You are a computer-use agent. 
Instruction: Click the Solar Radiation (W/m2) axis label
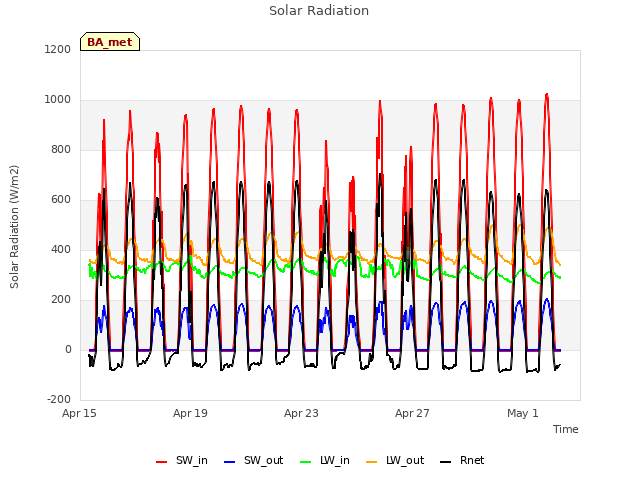[x=14, y=227]
